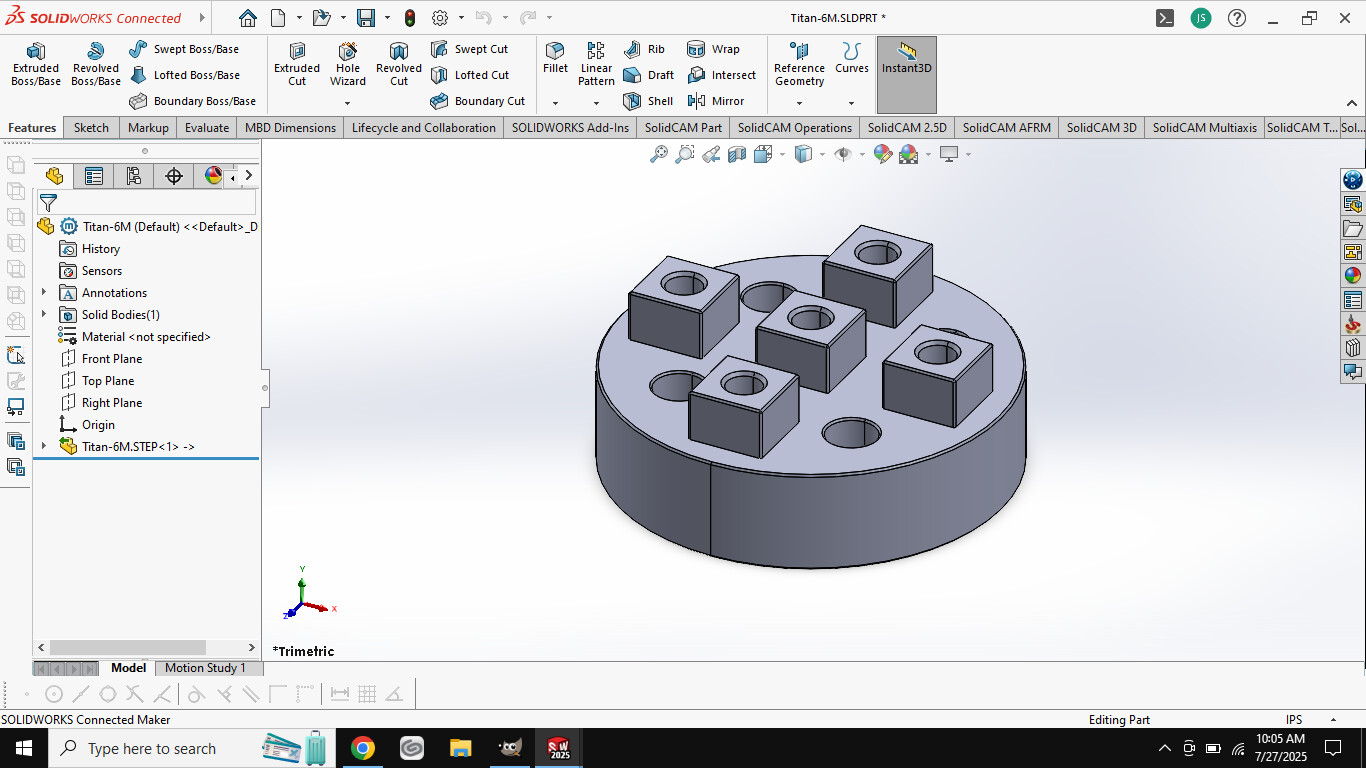This screenshot has width=1366, height=768.
Task: Select the Rib feature
Action: click(x=644, y=49)
